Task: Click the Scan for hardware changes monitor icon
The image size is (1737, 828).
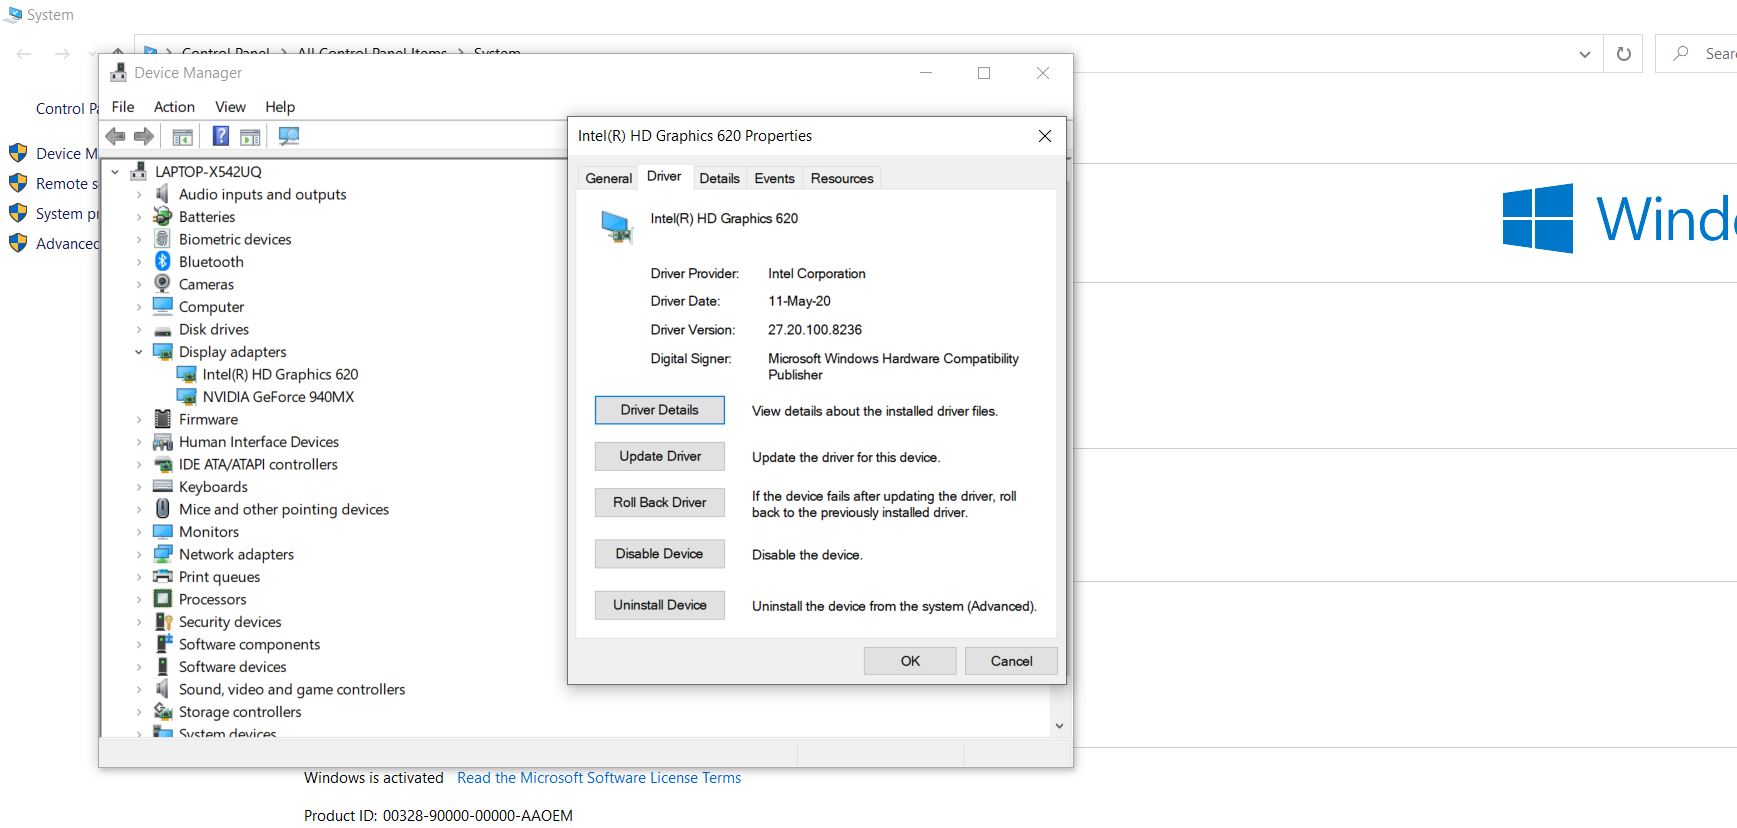Action: click(289, 136)
